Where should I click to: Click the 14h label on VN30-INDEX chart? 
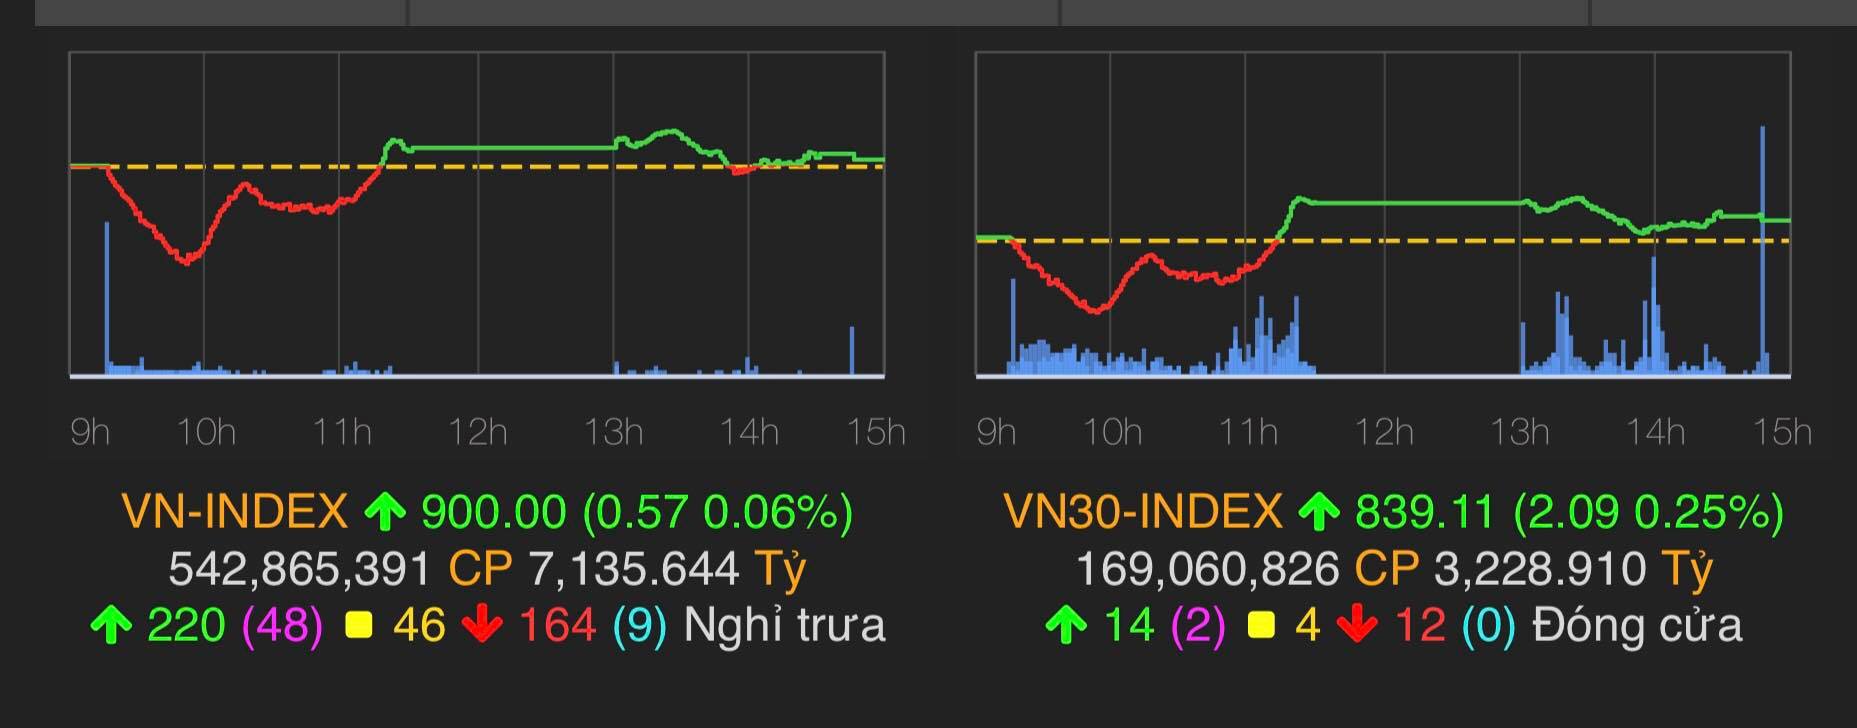coord(1655,432)
